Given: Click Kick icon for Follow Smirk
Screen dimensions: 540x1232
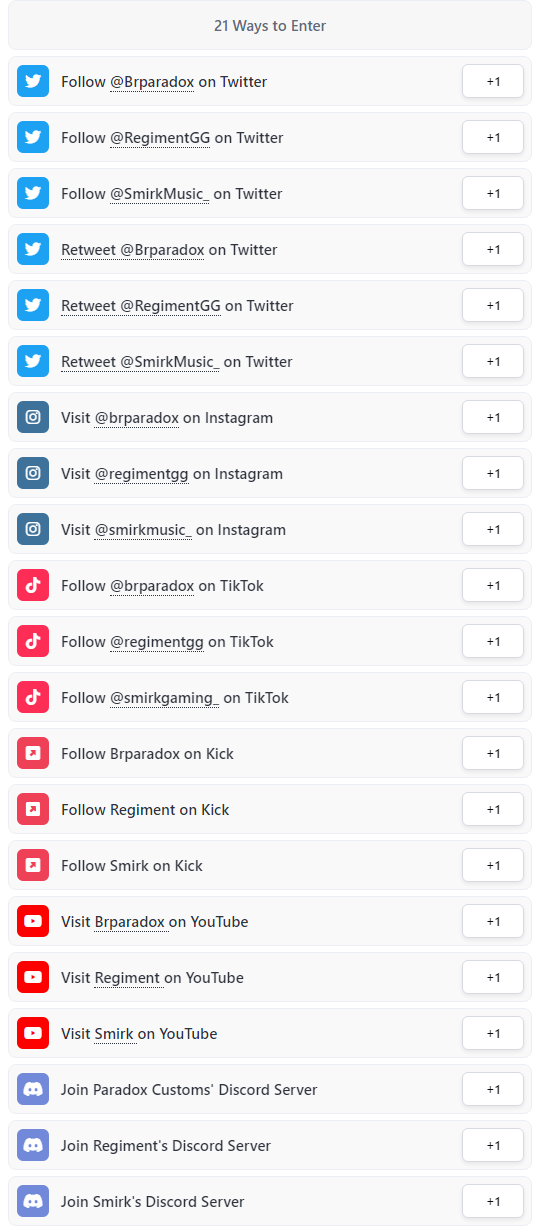Looking at the screenshot, I should (33, 866).
